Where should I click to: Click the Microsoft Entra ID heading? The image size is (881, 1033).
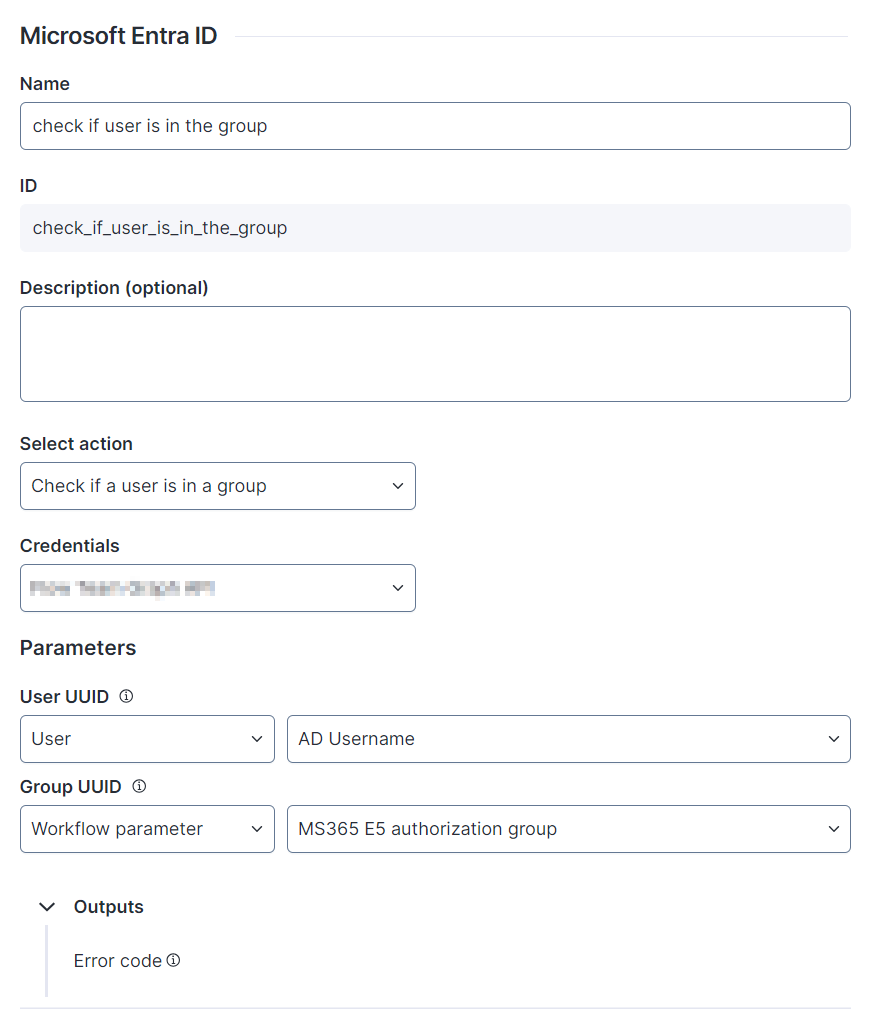click(118, 36)
